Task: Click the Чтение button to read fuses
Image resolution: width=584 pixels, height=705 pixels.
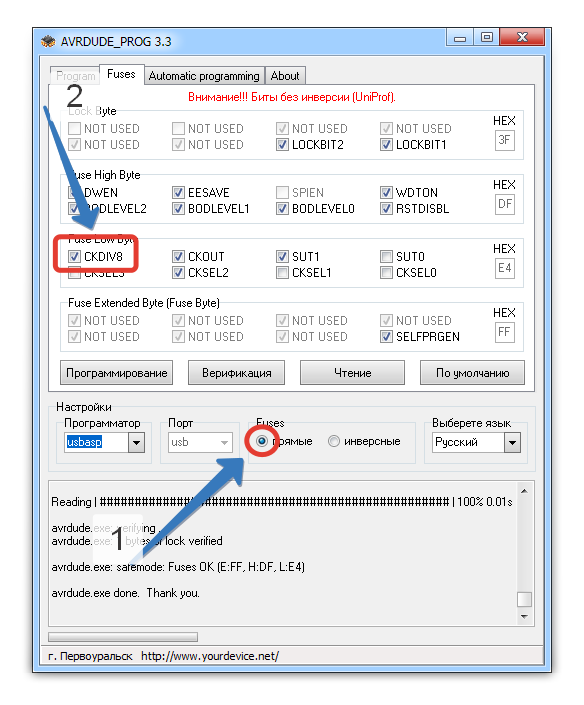Action: tap(352, 373)
